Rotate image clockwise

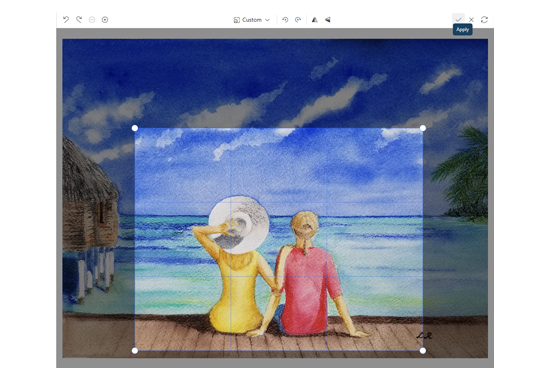[298, 20]
